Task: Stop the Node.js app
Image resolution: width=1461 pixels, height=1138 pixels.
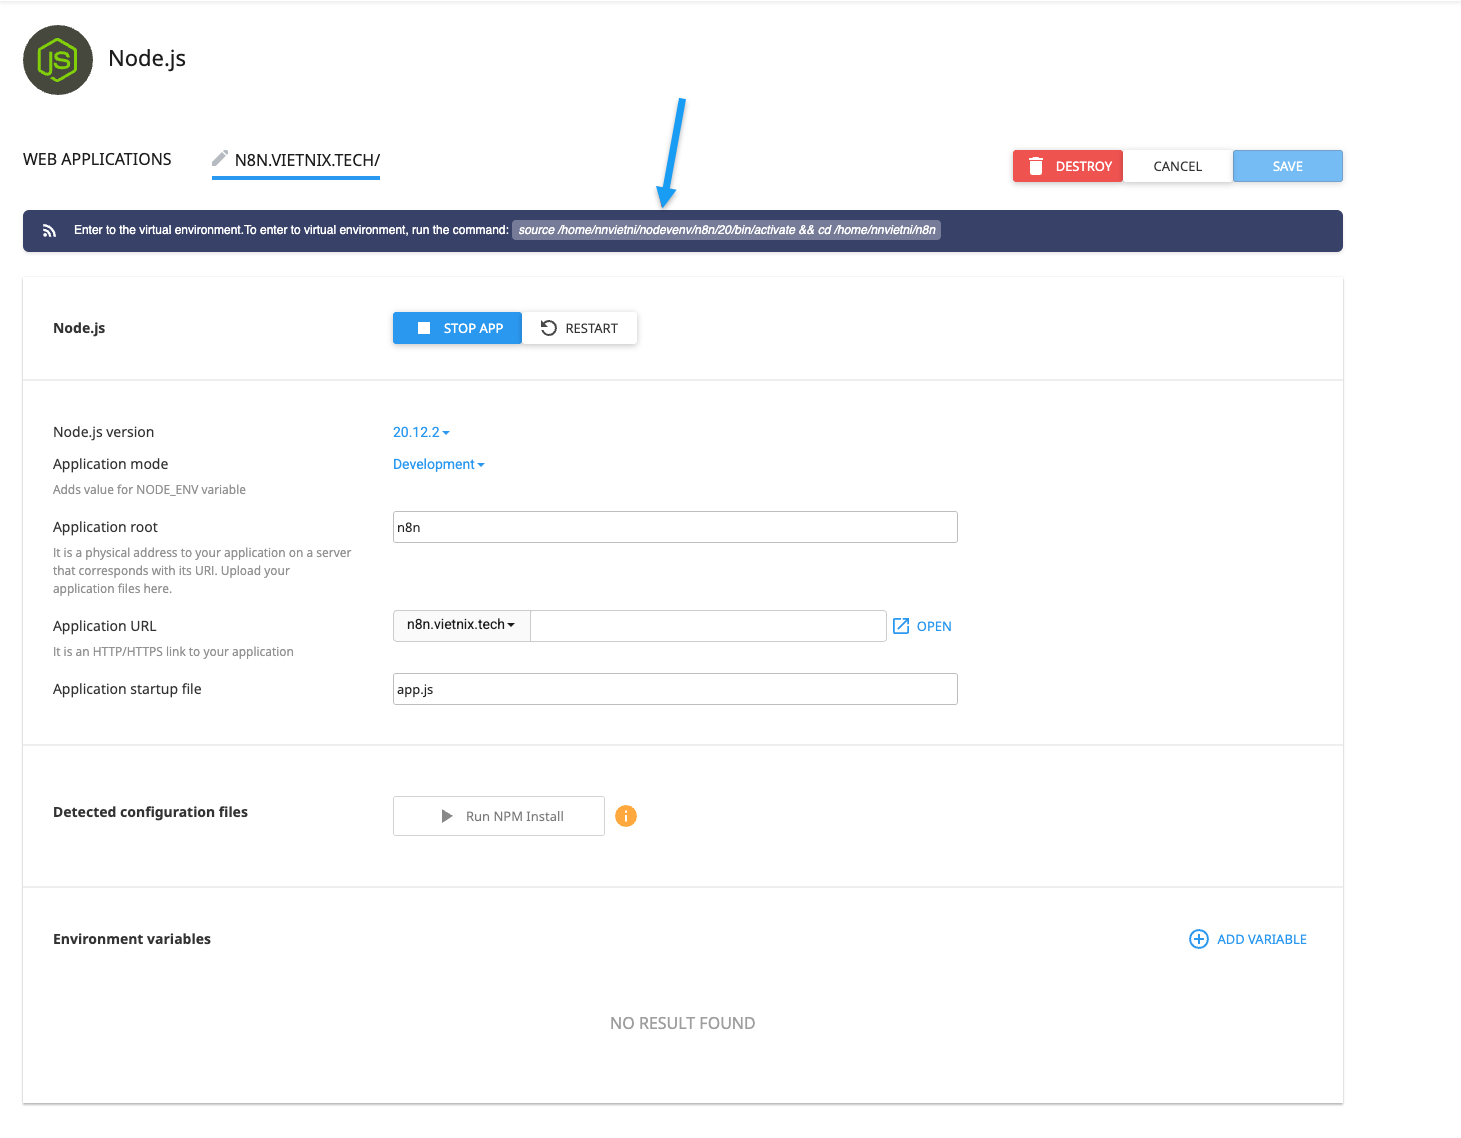Action: tap(457, 328)
